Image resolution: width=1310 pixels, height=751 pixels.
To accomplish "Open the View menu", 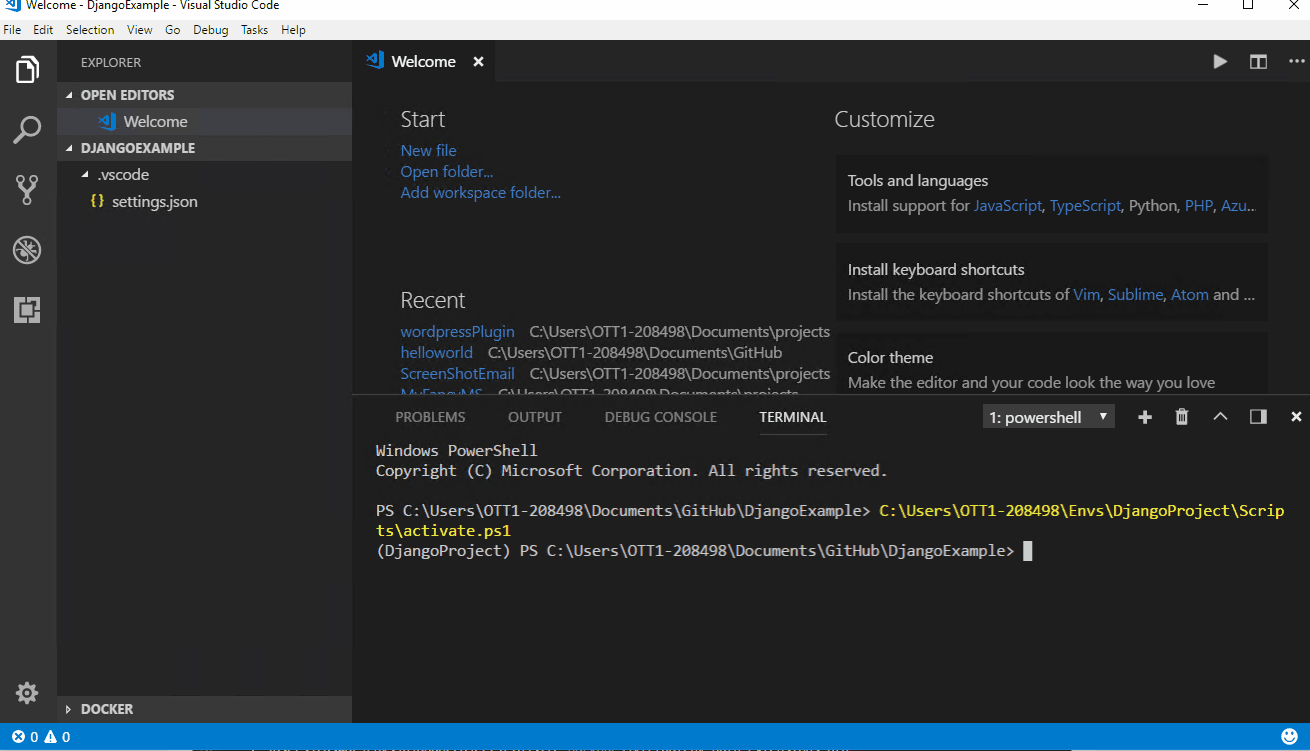I will 140,30.
